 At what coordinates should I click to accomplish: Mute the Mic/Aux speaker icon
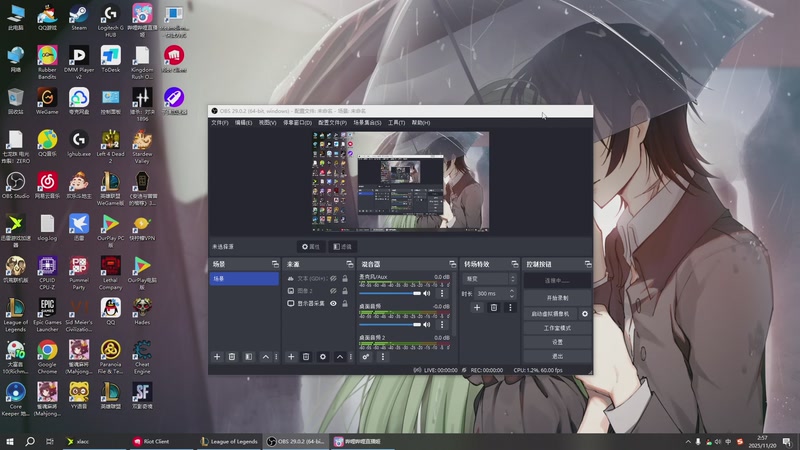click(x=427, y=293)
